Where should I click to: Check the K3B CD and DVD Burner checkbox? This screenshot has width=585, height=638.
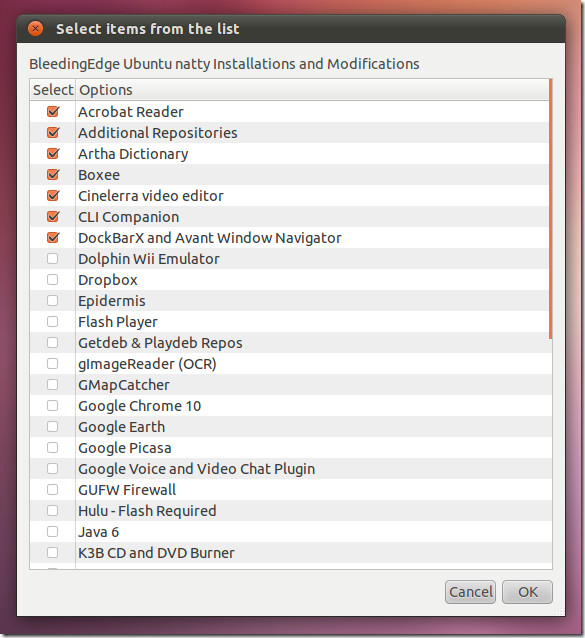[x=52, y=553]
